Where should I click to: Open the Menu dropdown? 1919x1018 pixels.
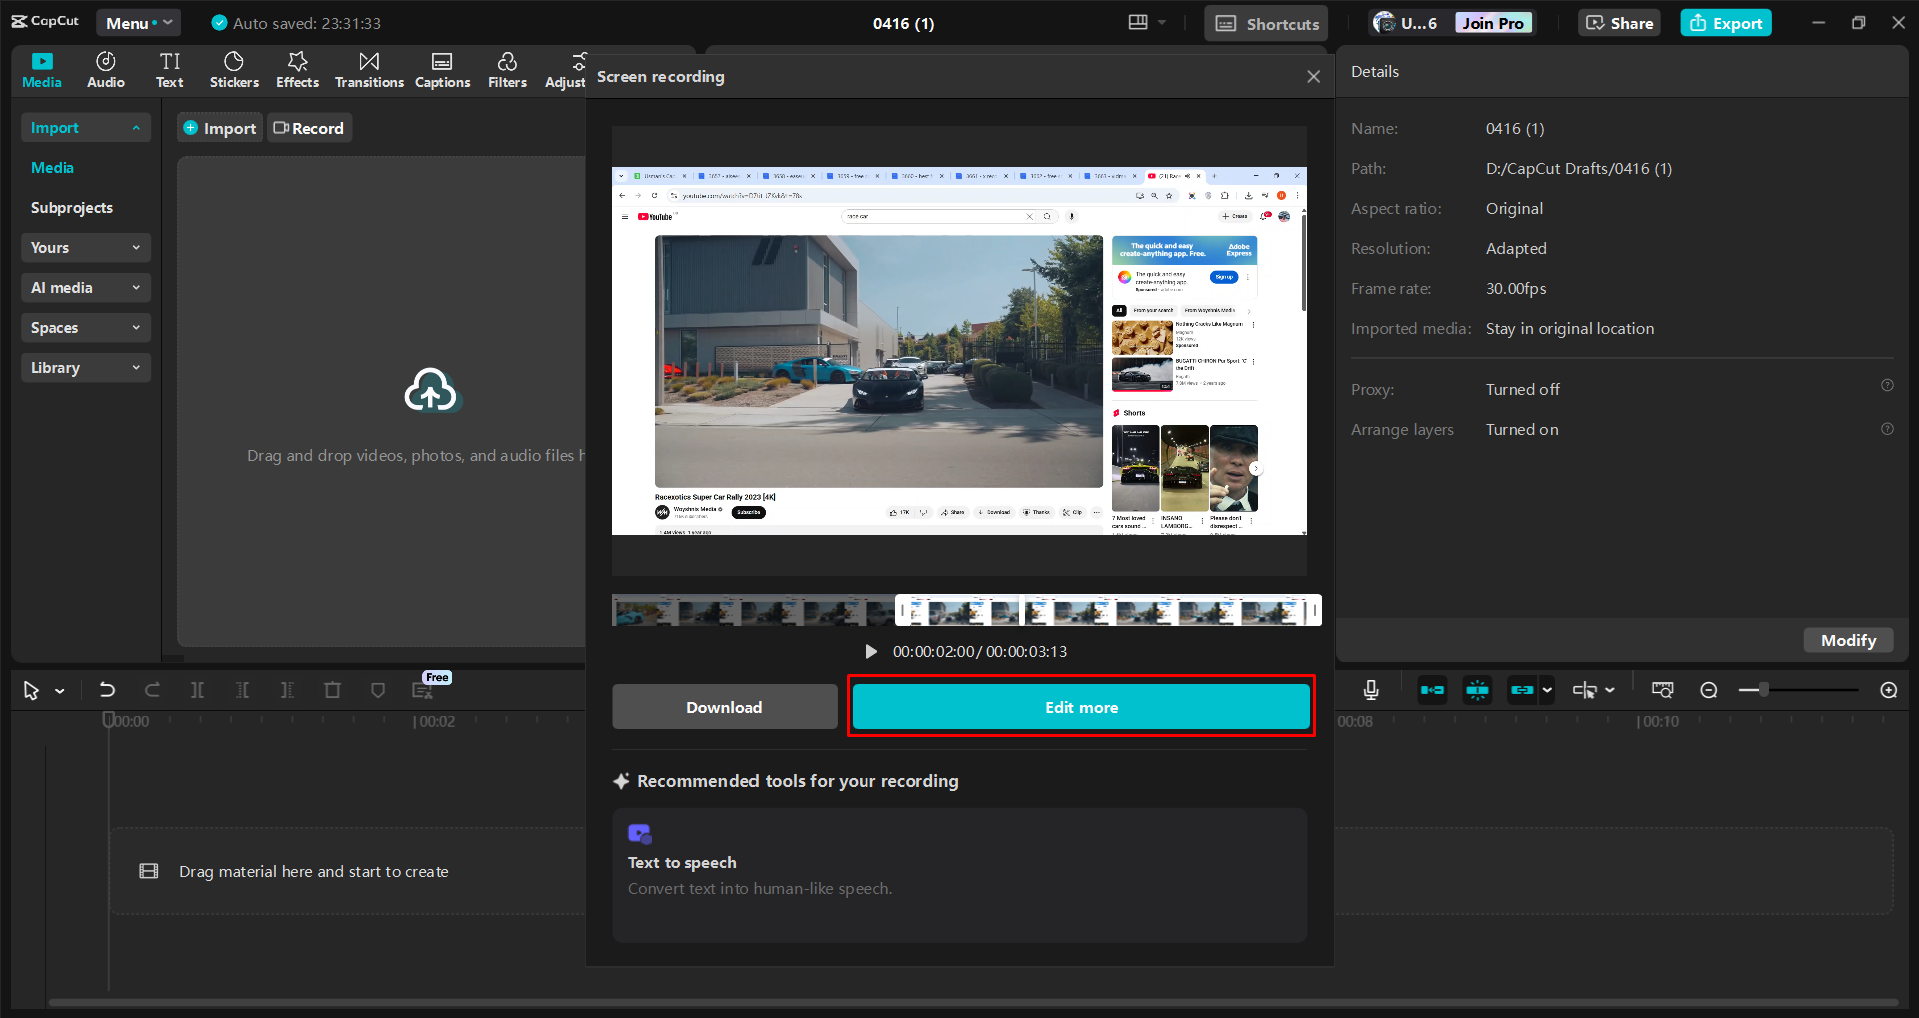138,22
